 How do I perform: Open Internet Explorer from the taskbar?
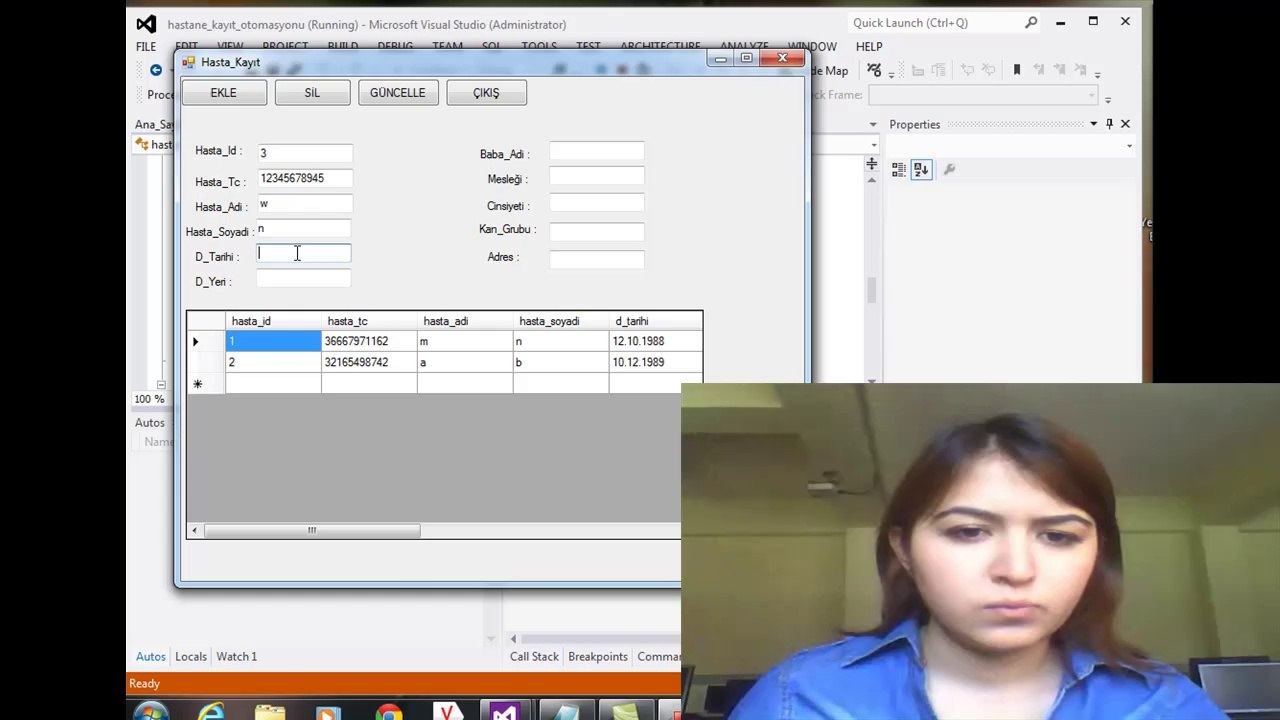(x=211, y=712)
